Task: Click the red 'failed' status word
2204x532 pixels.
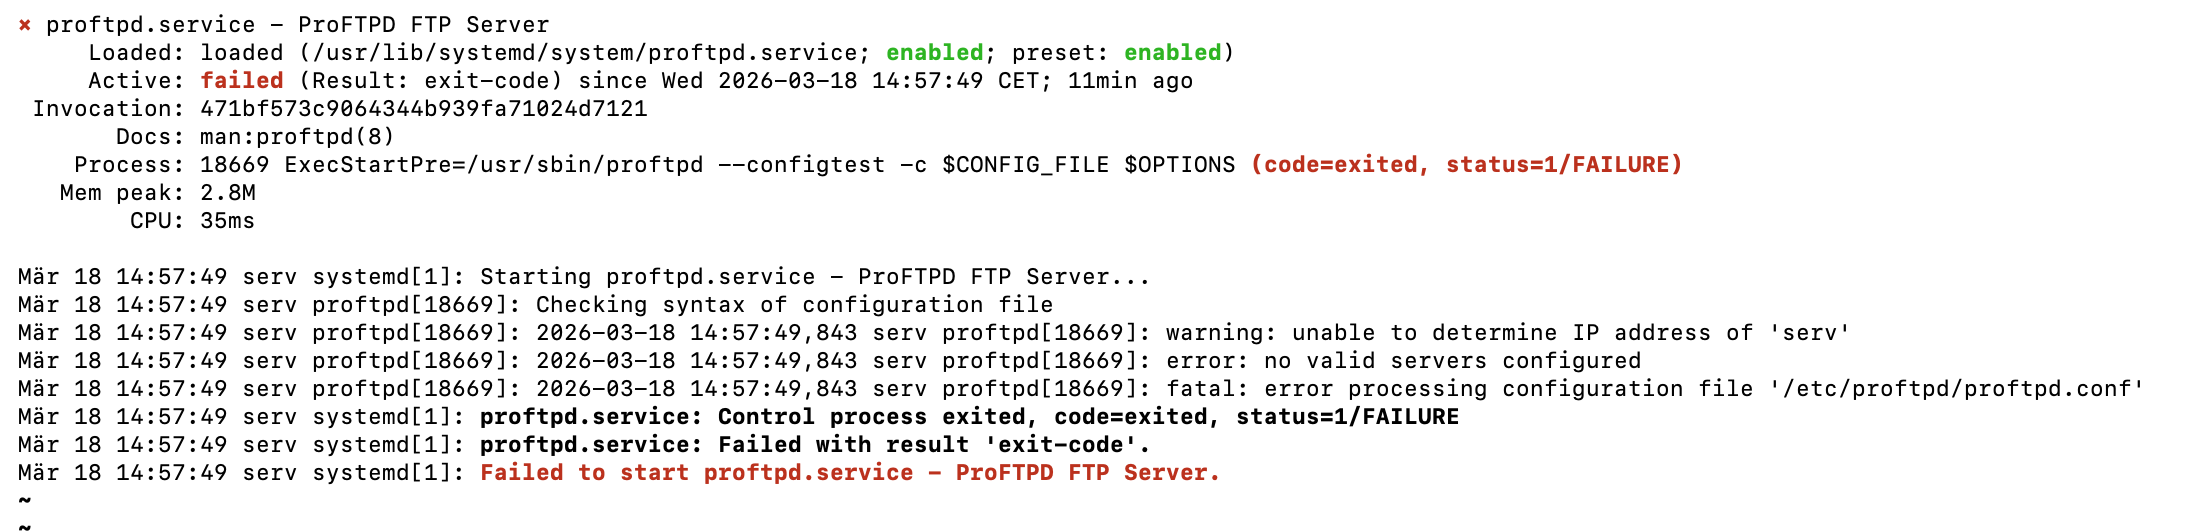Action: pyautogui.click(x=242, y=81)
